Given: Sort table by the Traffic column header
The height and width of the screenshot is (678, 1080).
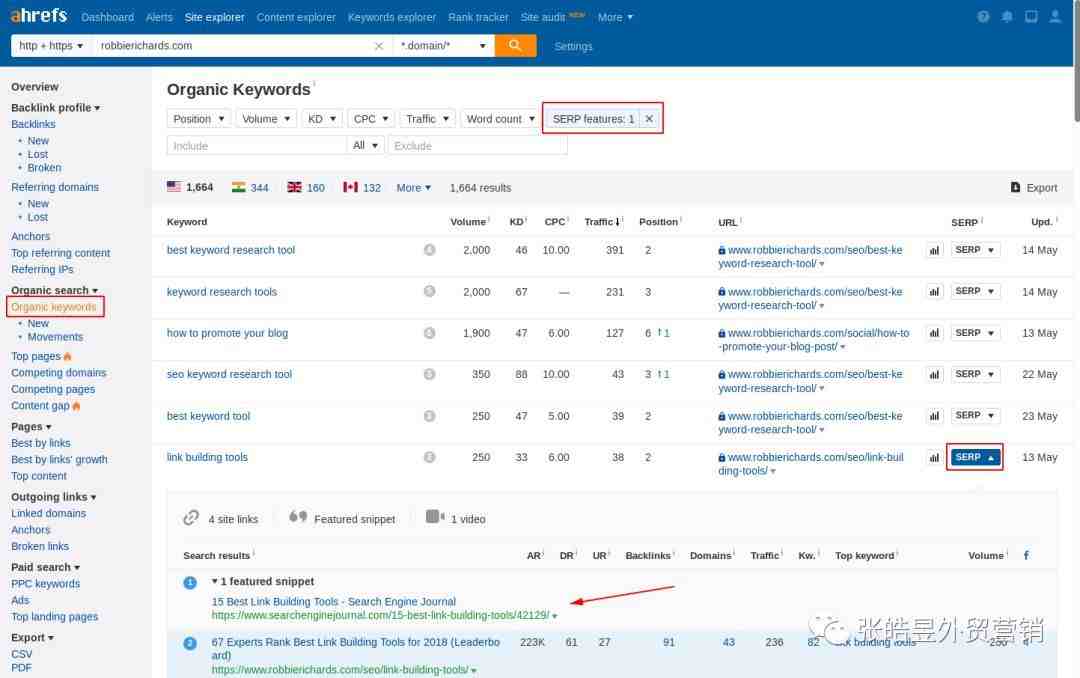Looking at the screenshot, I should click(x=601, y=222).
